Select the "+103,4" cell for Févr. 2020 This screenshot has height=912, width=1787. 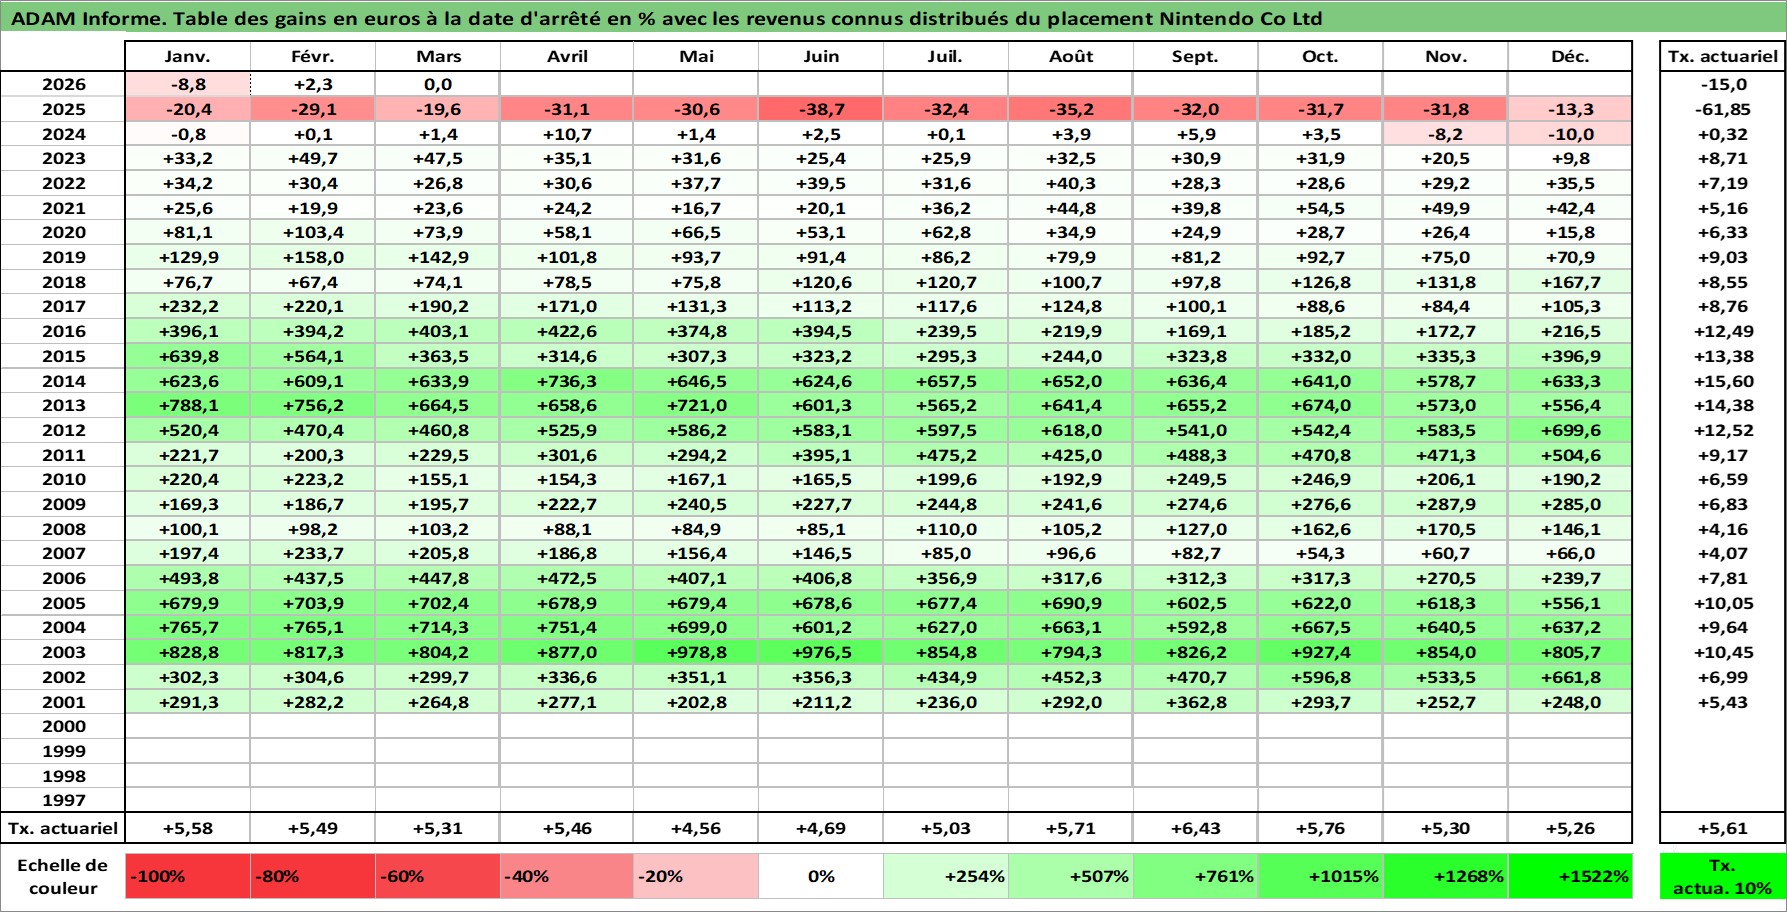pyautogui.click(x=313, y=232)
